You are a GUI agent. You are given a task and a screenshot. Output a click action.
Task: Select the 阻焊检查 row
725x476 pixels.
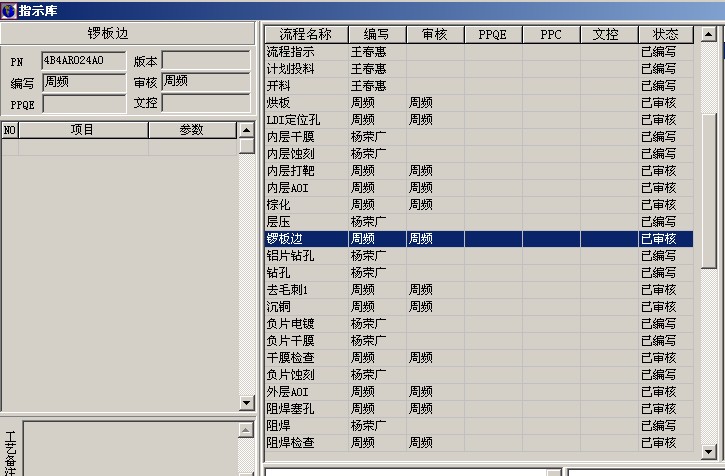[x=479, y=443]
